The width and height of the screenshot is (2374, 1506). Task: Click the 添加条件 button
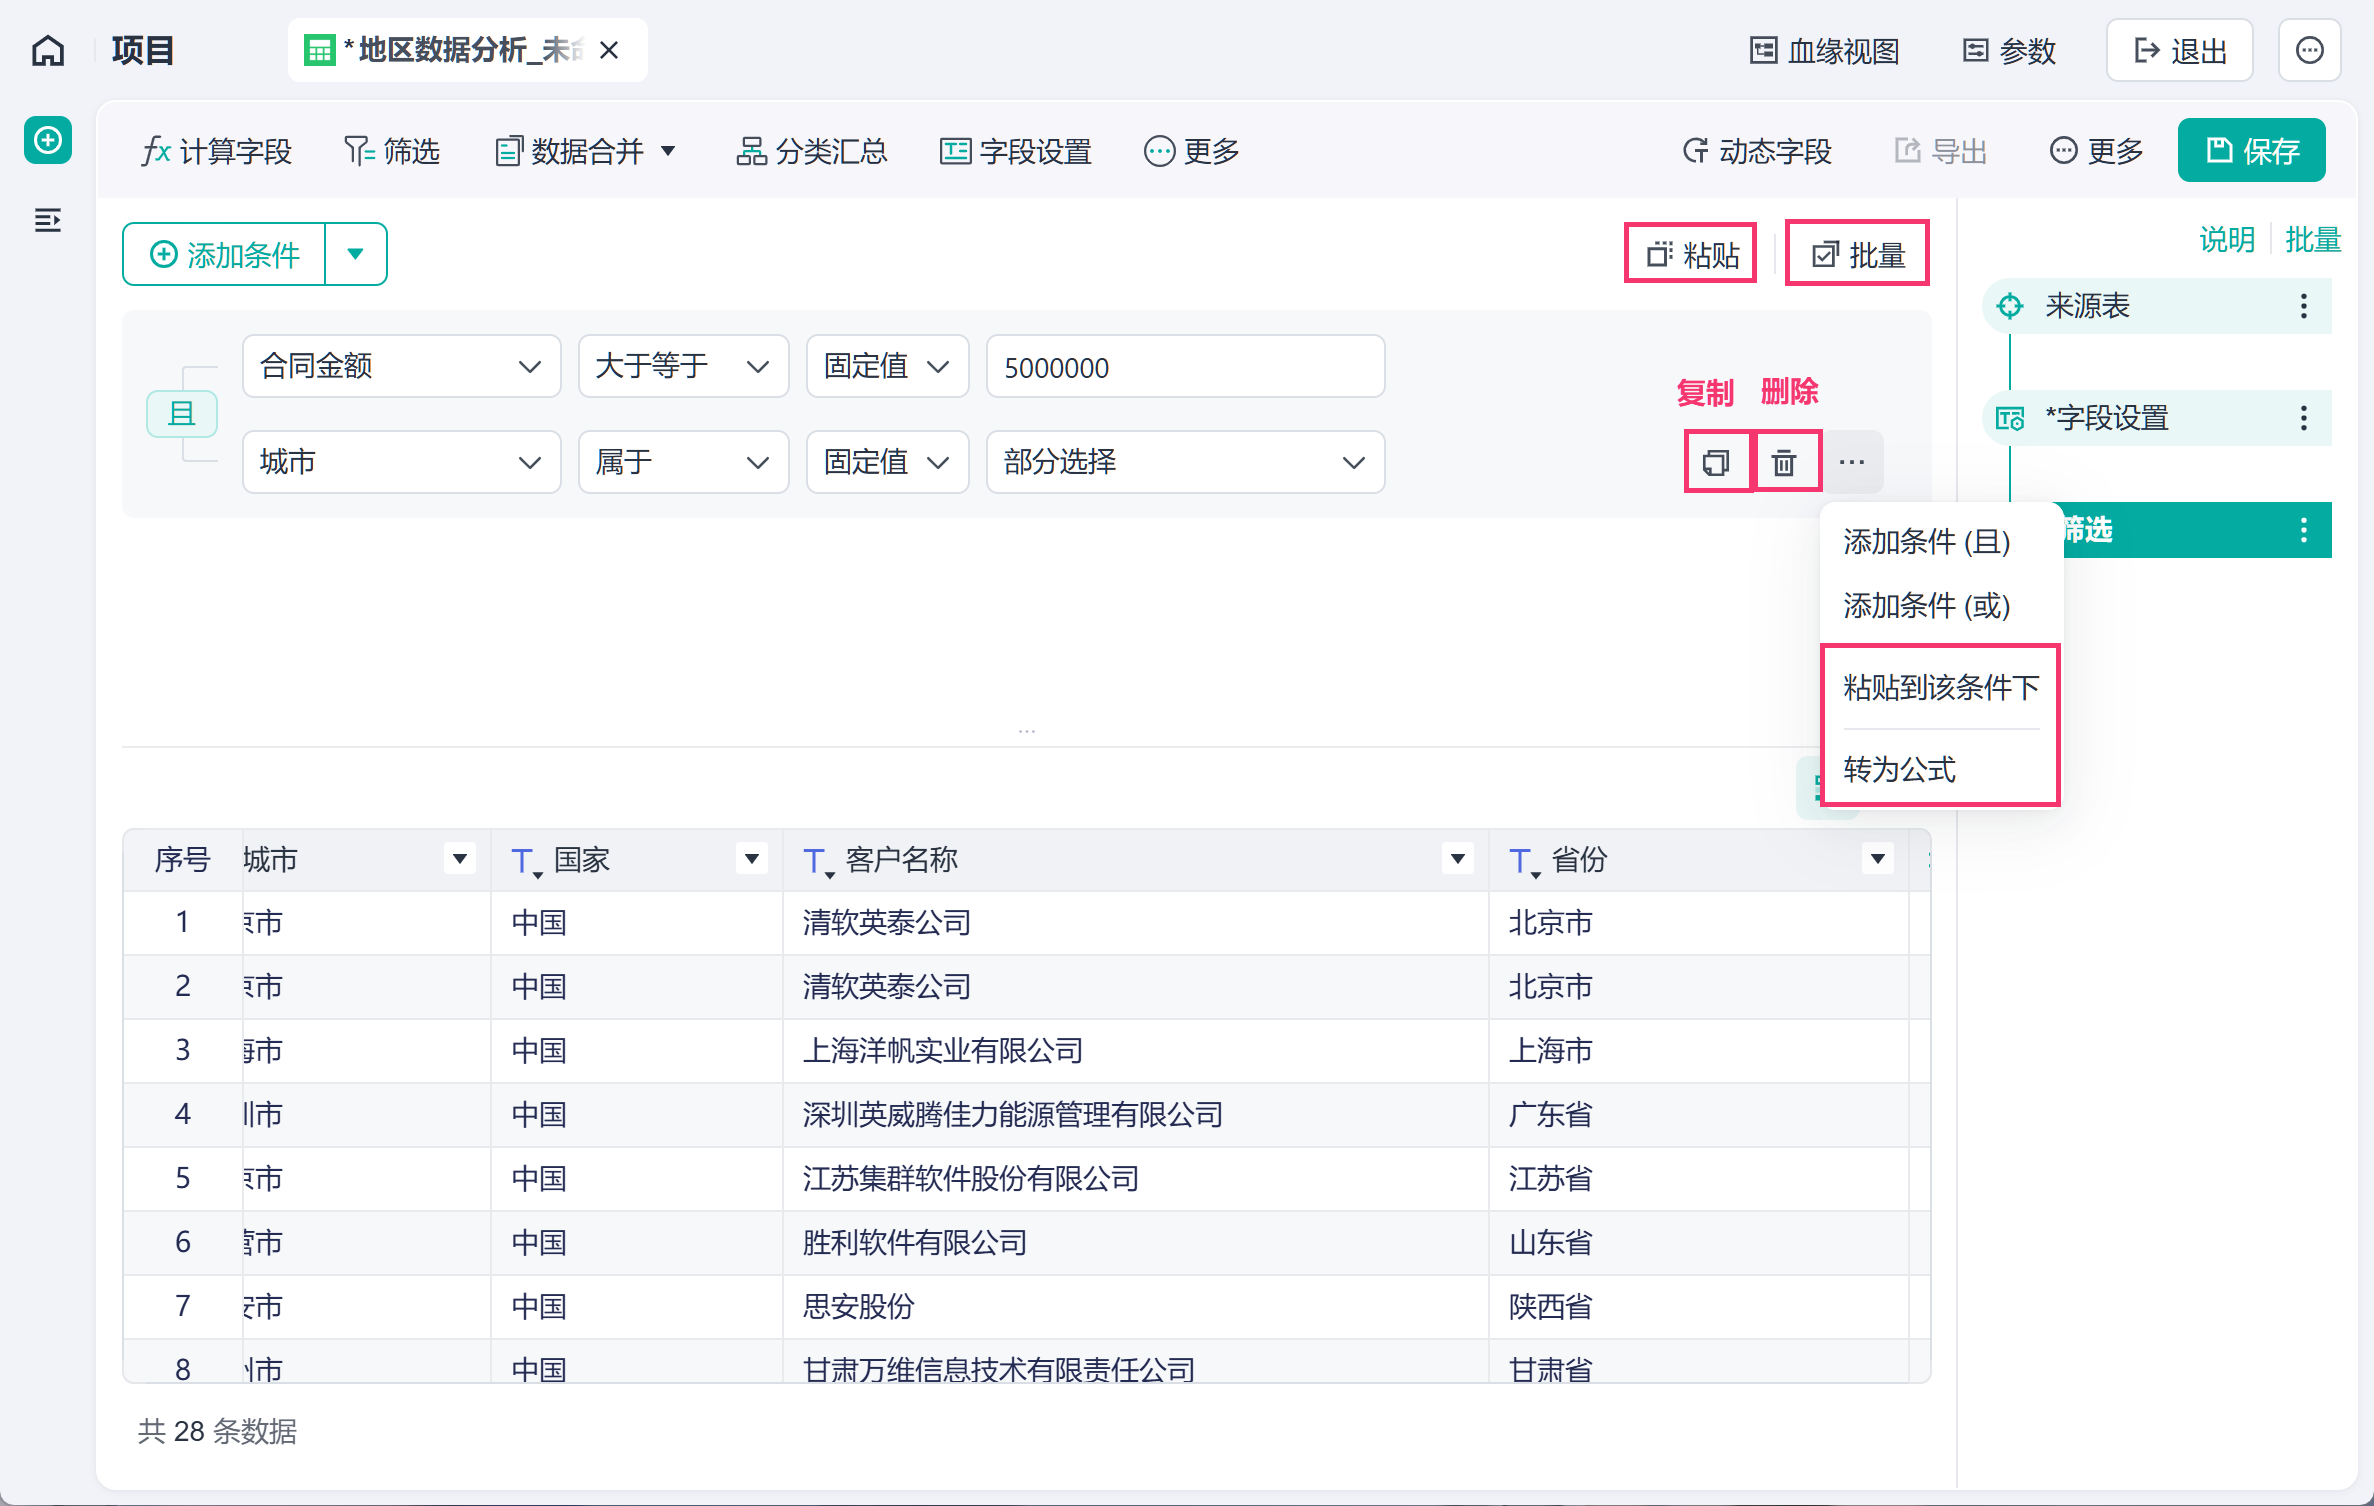(x=225, y=254)
